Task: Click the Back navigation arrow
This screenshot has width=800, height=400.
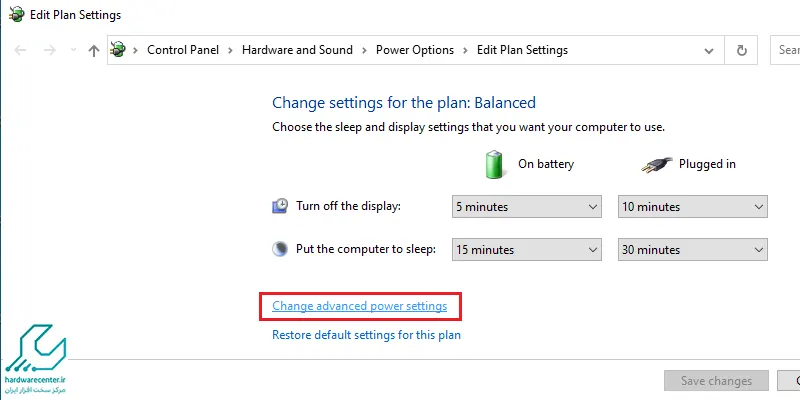Action: coord(20,50)
